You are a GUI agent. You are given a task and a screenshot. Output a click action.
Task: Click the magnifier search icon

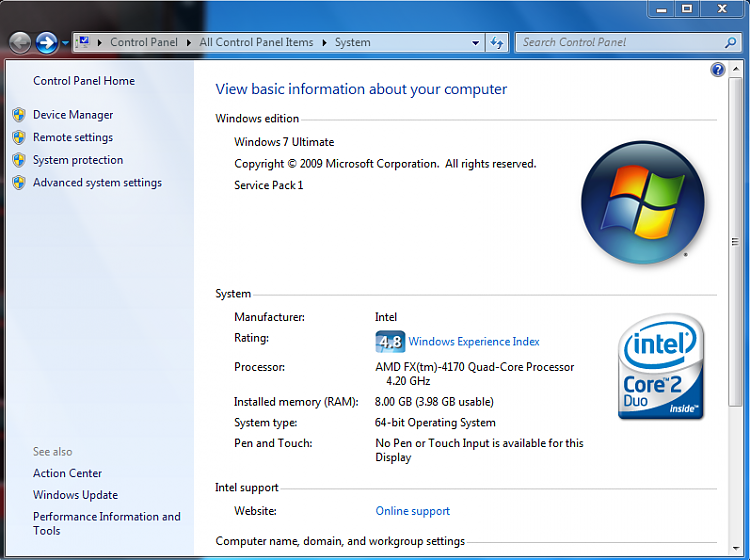click(730, 43)
